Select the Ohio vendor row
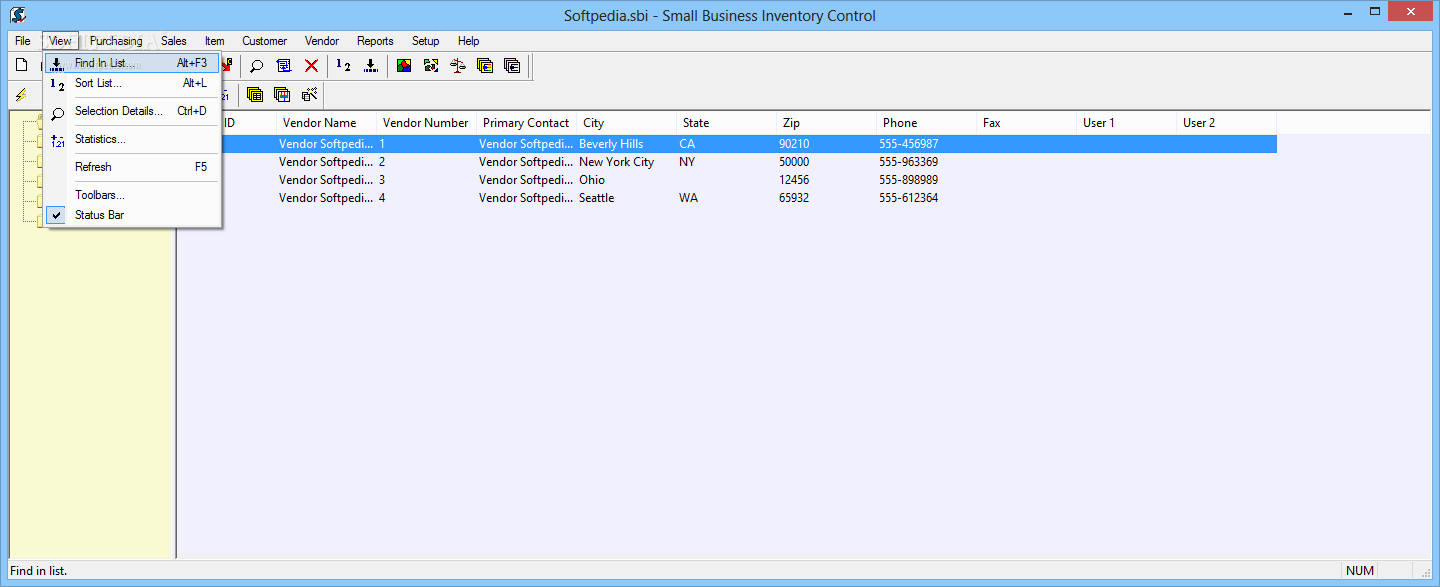 (727, 180)
